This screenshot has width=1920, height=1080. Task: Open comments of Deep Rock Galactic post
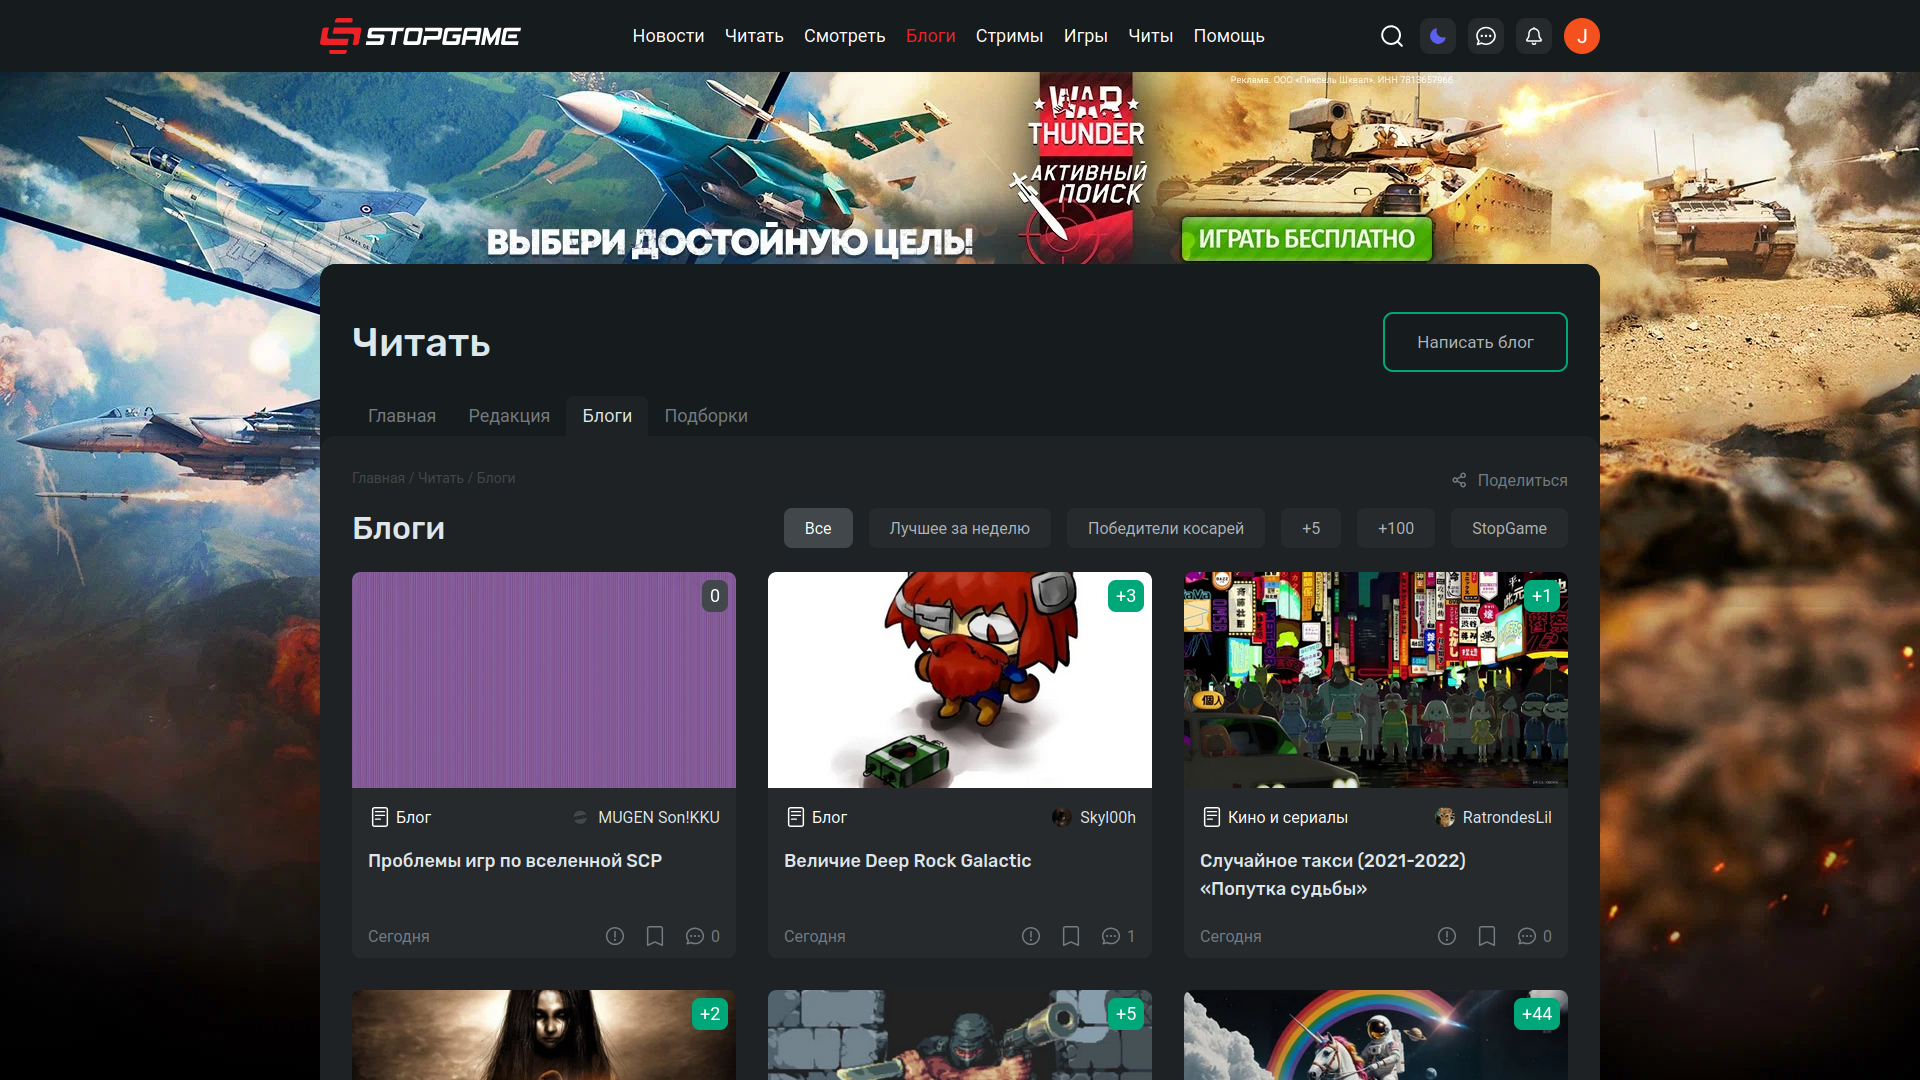pyautogui.click(x=1118, y=936)
